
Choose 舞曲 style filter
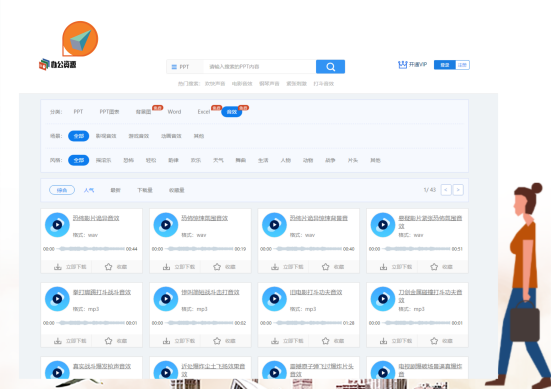pos(241,160)
